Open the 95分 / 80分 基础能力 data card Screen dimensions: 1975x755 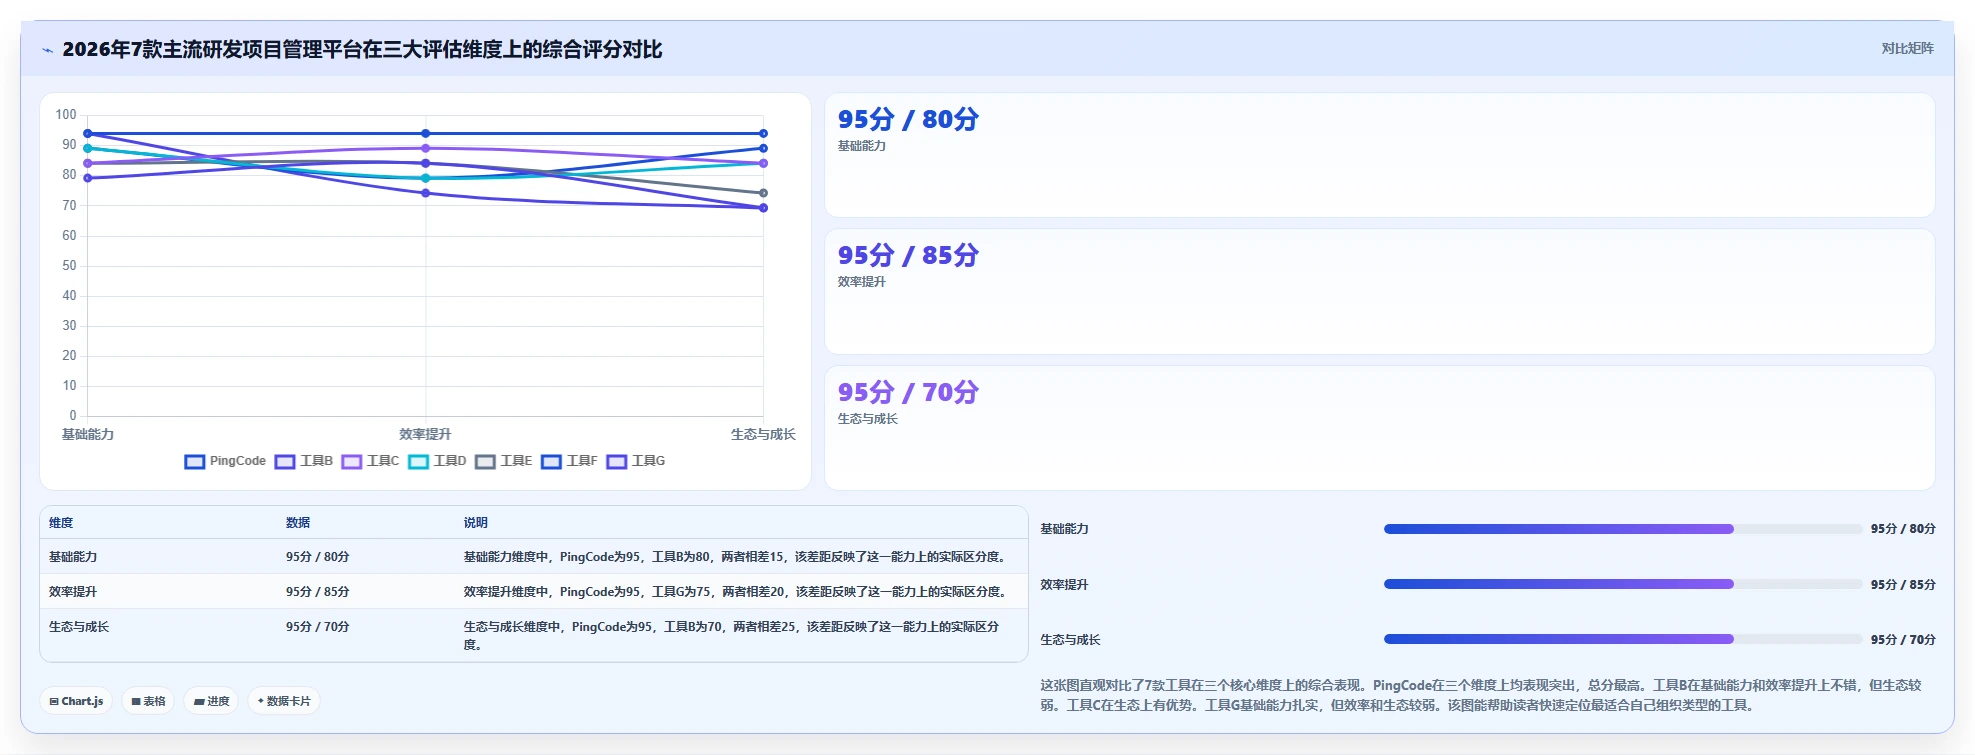1379,155
